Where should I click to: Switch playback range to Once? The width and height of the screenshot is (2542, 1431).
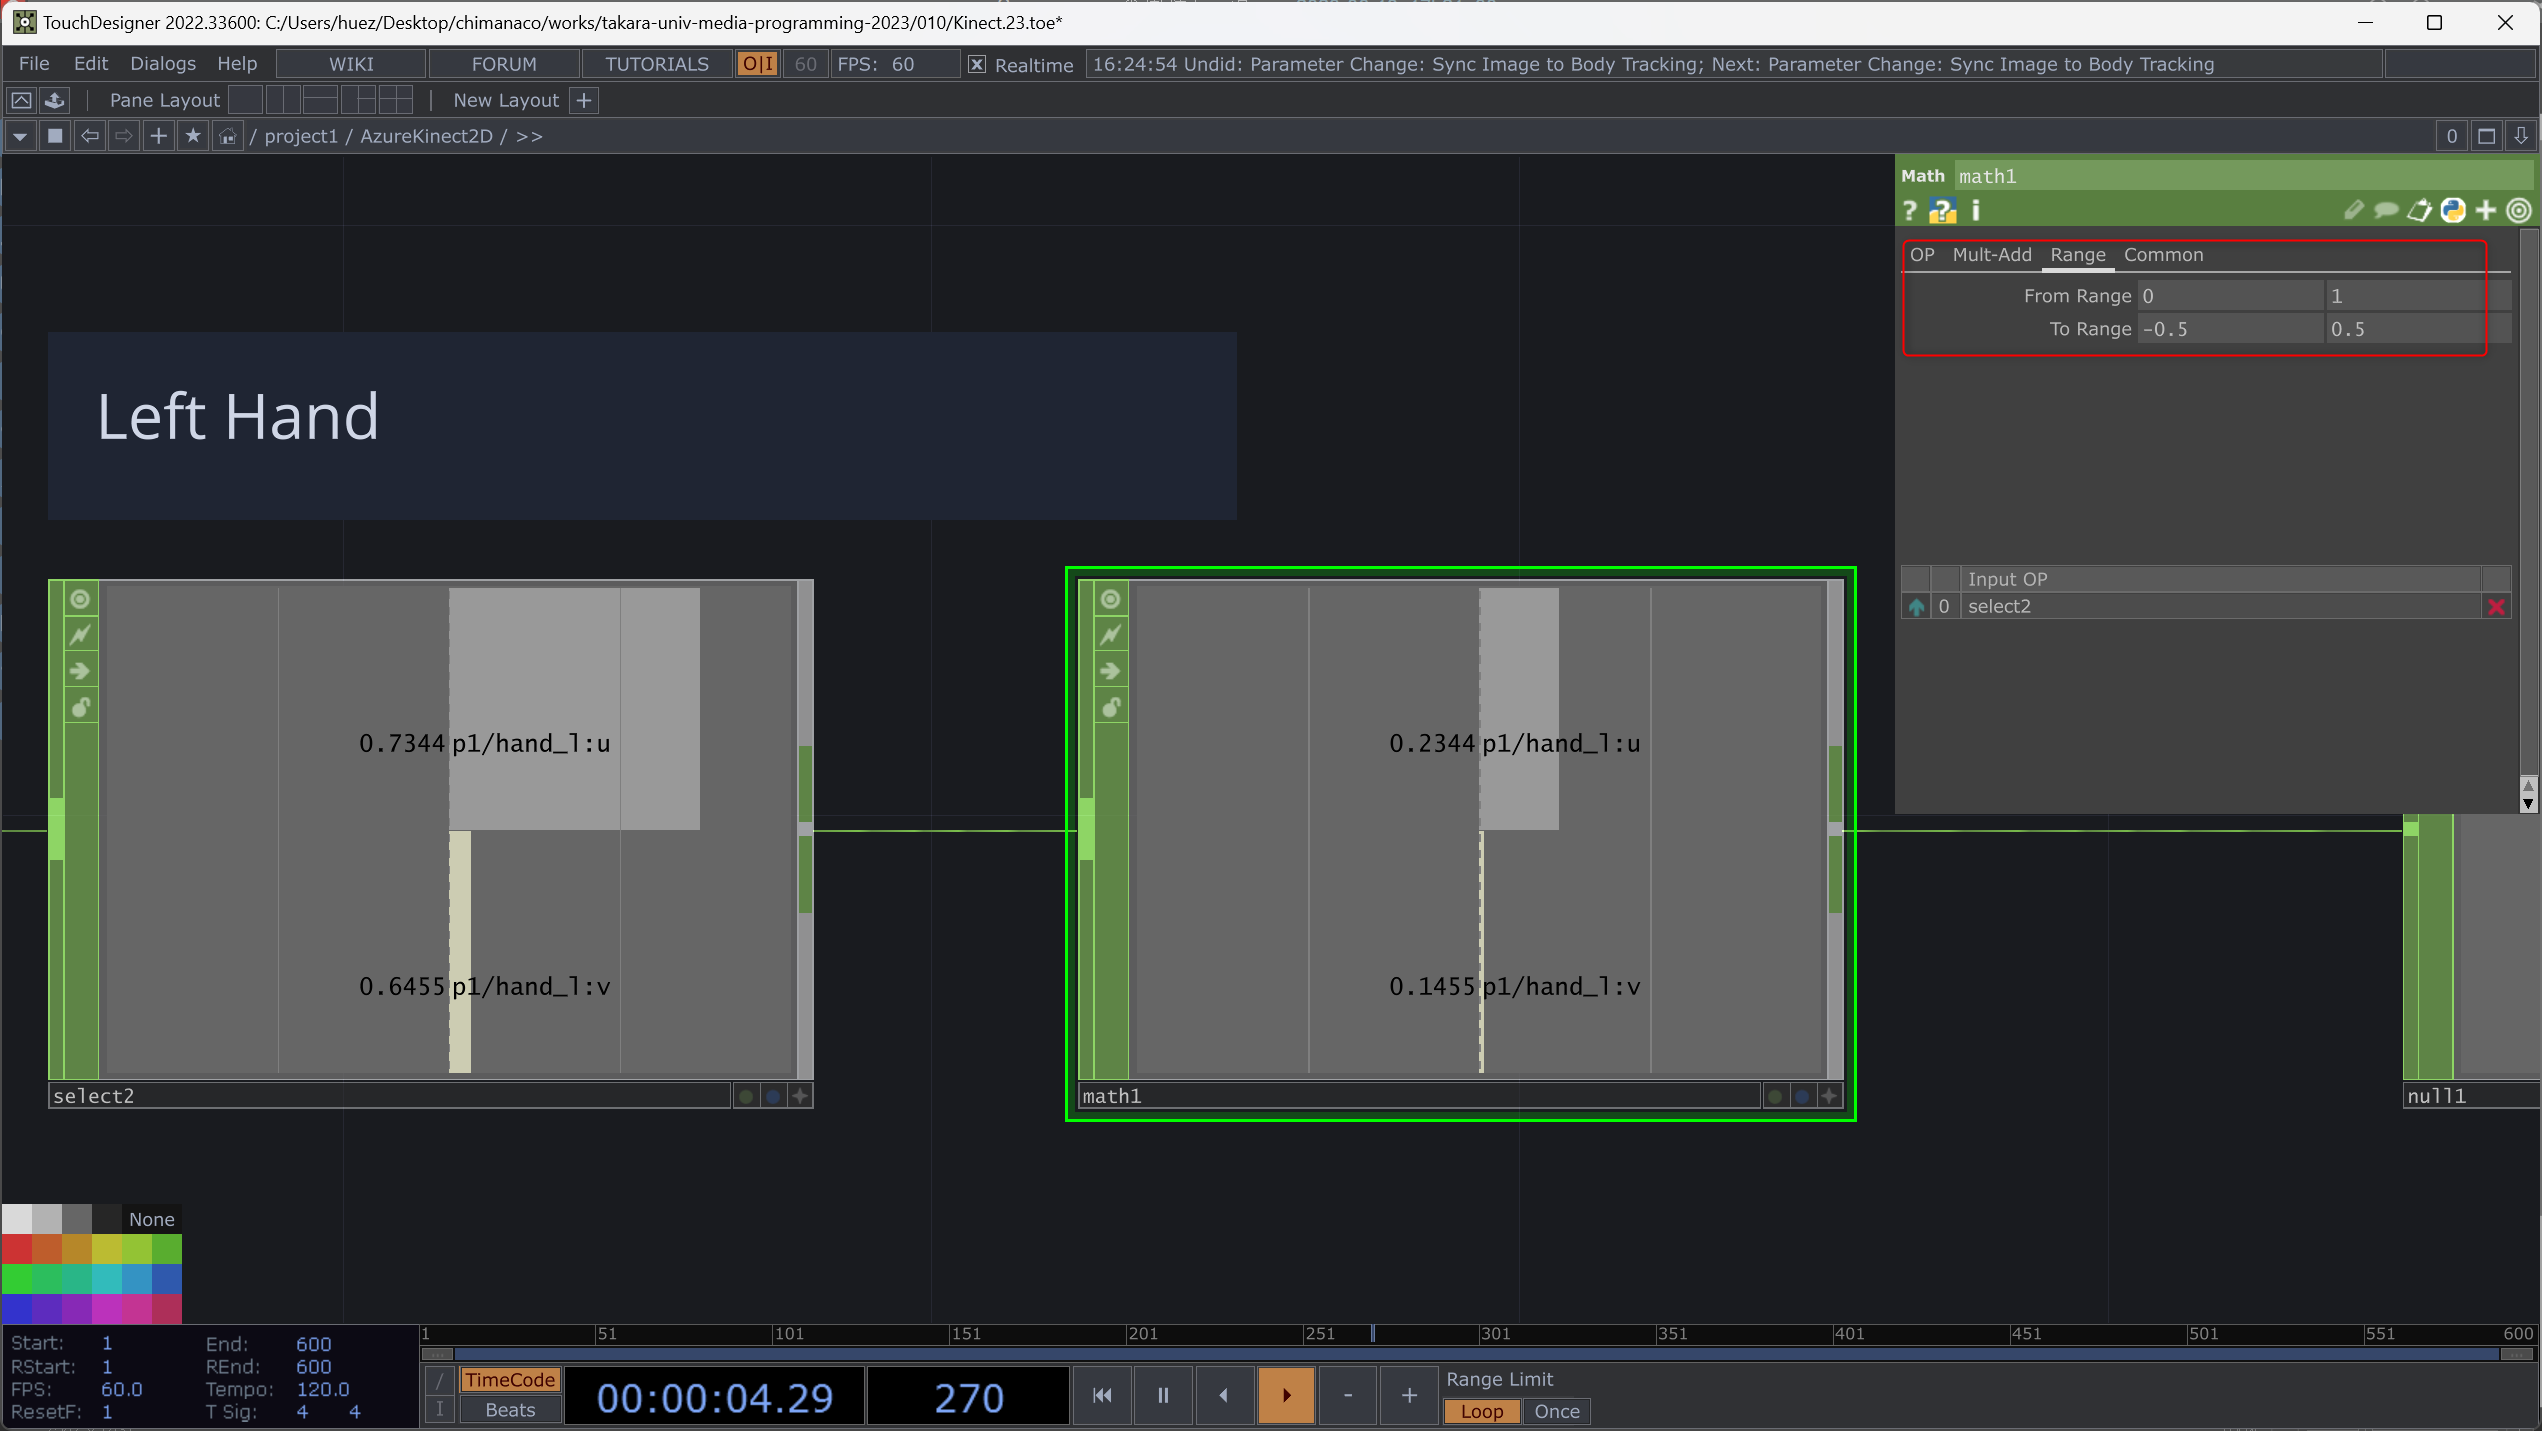pos(1556,1412)
